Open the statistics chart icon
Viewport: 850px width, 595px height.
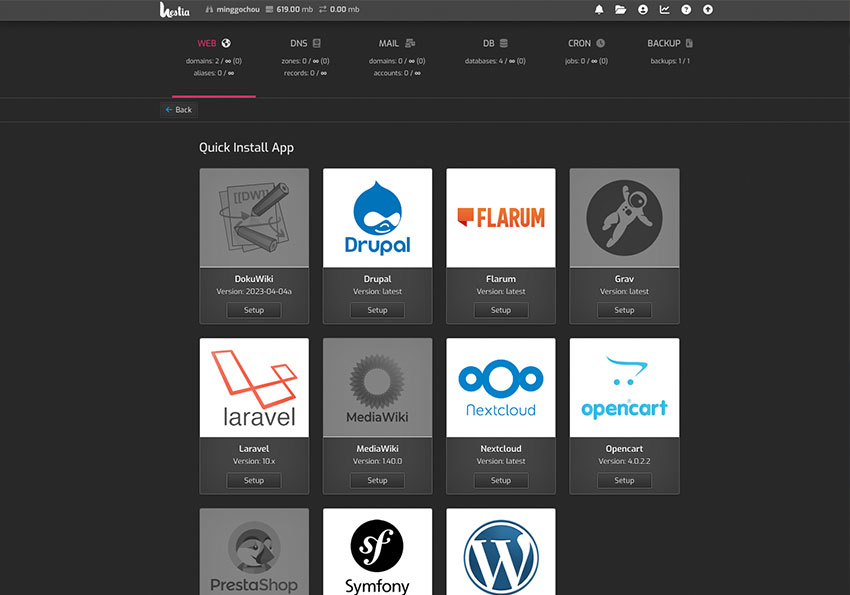pyautogui.click(x=665, y=10)
